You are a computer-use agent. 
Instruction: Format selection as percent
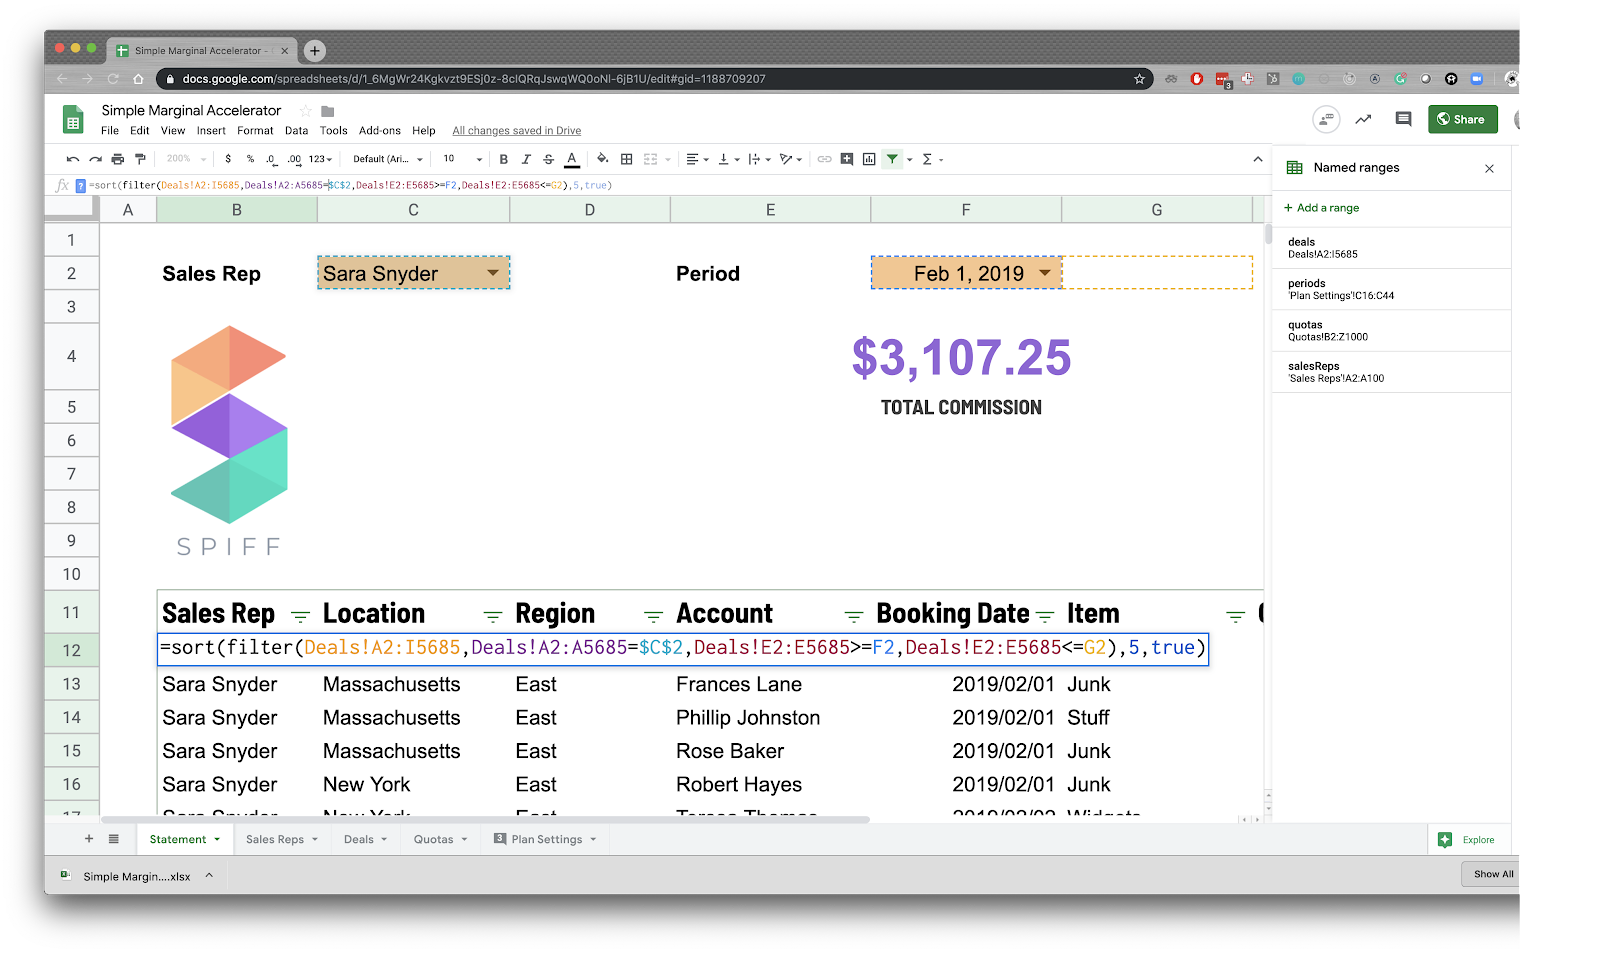click(x=250, y=159)
